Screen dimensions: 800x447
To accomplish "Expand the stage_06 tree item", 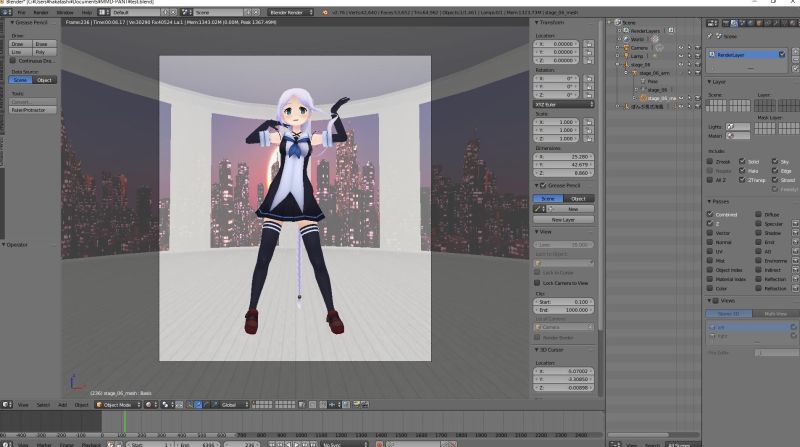I will pyautogui.click(x=618, y=65).
